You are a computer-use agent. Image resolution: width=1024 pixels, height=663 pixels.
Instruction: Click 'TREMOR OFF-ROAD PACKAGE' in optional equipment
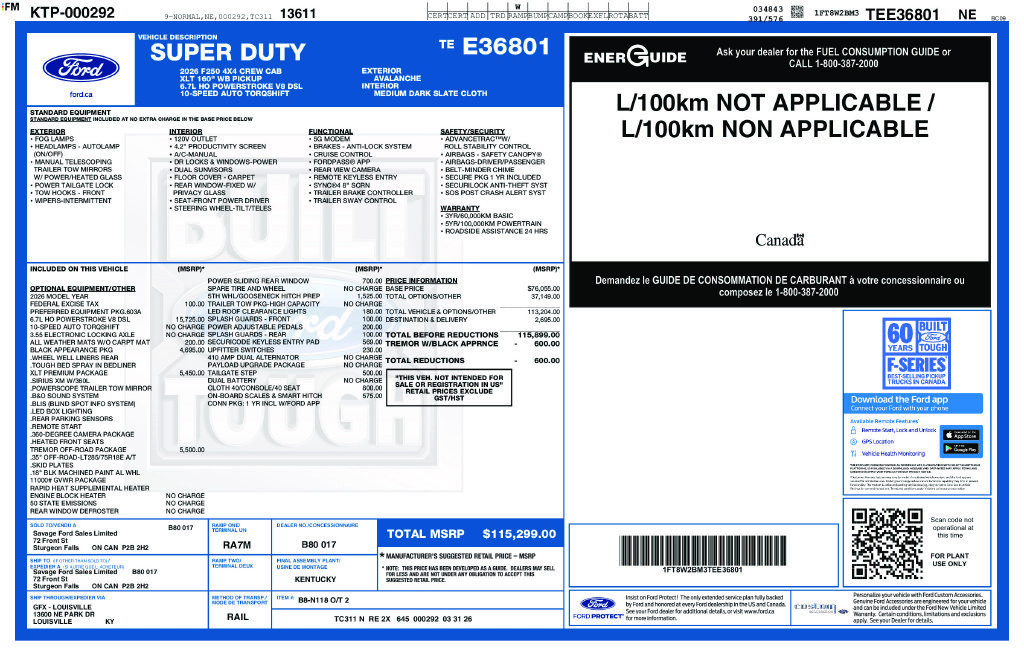(78, 450)
